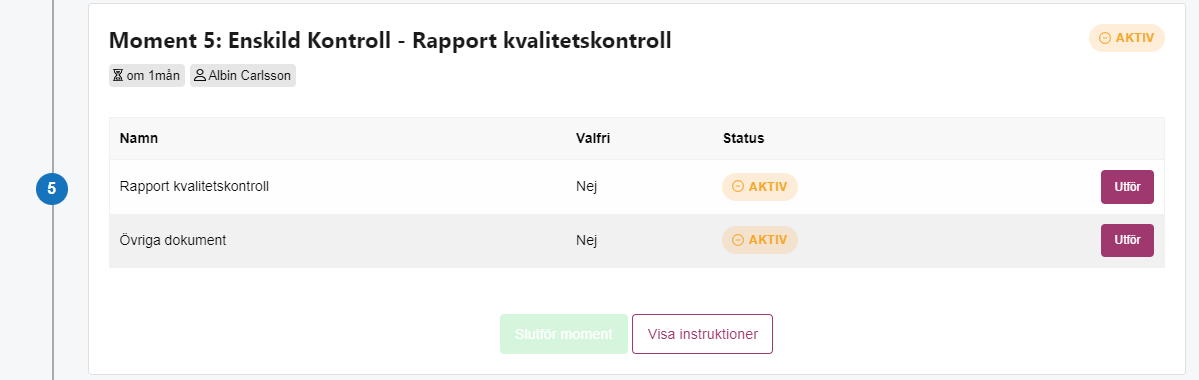This screenshot has width=1199, height=380.
Task: Select the Rapport kvalitetskontroll row name
Action: pyautogui.click(x=194, y=187)
